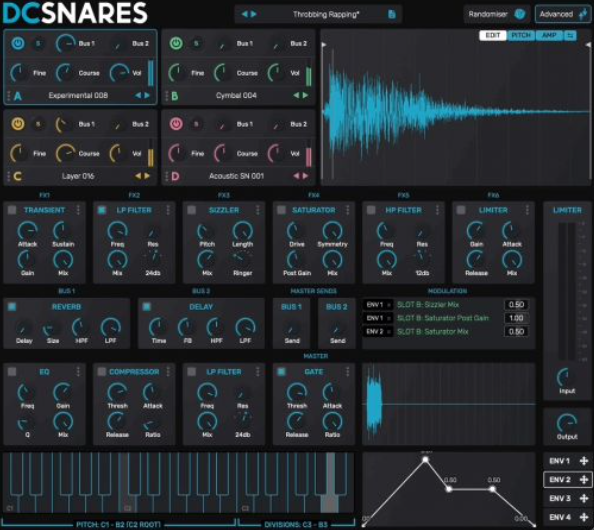Screen dimensions: 594x530
Task: Toggle power for layer B
Action: pyautogui.click(x=176, y=44)
